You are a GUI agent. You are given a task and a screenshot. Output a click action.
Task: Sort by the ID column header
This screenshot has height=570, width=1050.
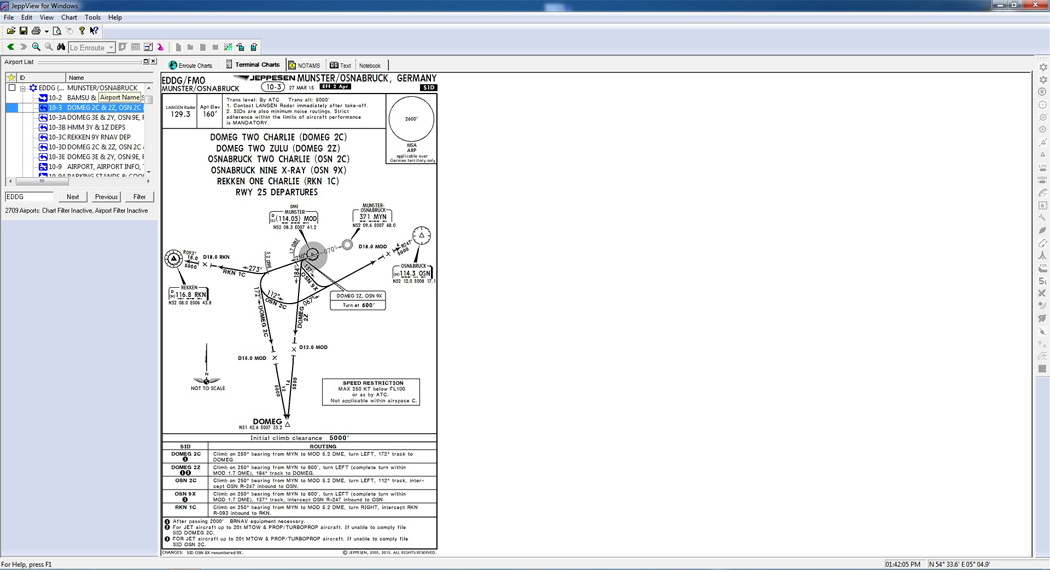click(42, 78)
